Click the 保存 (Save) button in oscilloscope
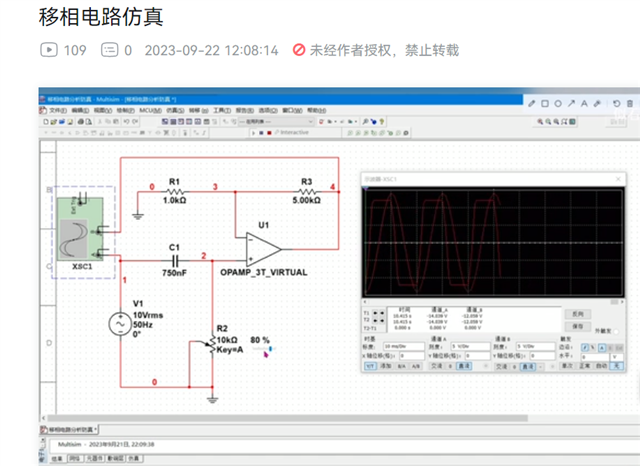Image resolution: width=640 pixels, height=466 pixels. tap(578, 326)
